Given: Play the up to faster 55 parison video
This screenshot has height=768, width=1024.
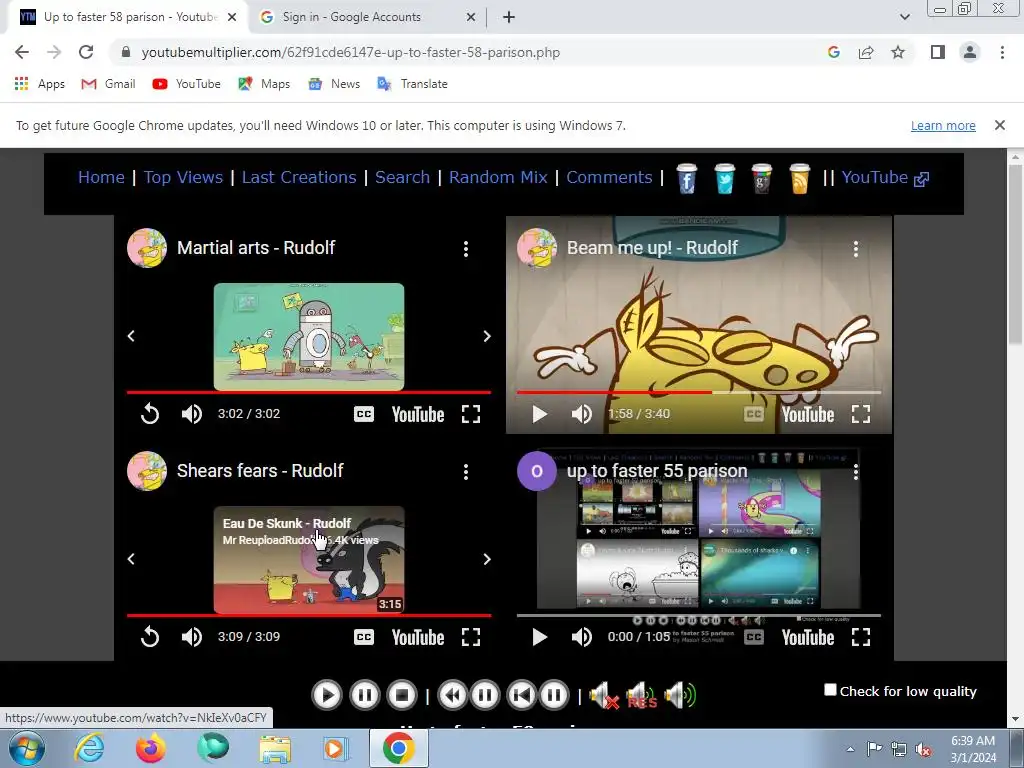Looking at the screenshot, I should pos(539,637).
